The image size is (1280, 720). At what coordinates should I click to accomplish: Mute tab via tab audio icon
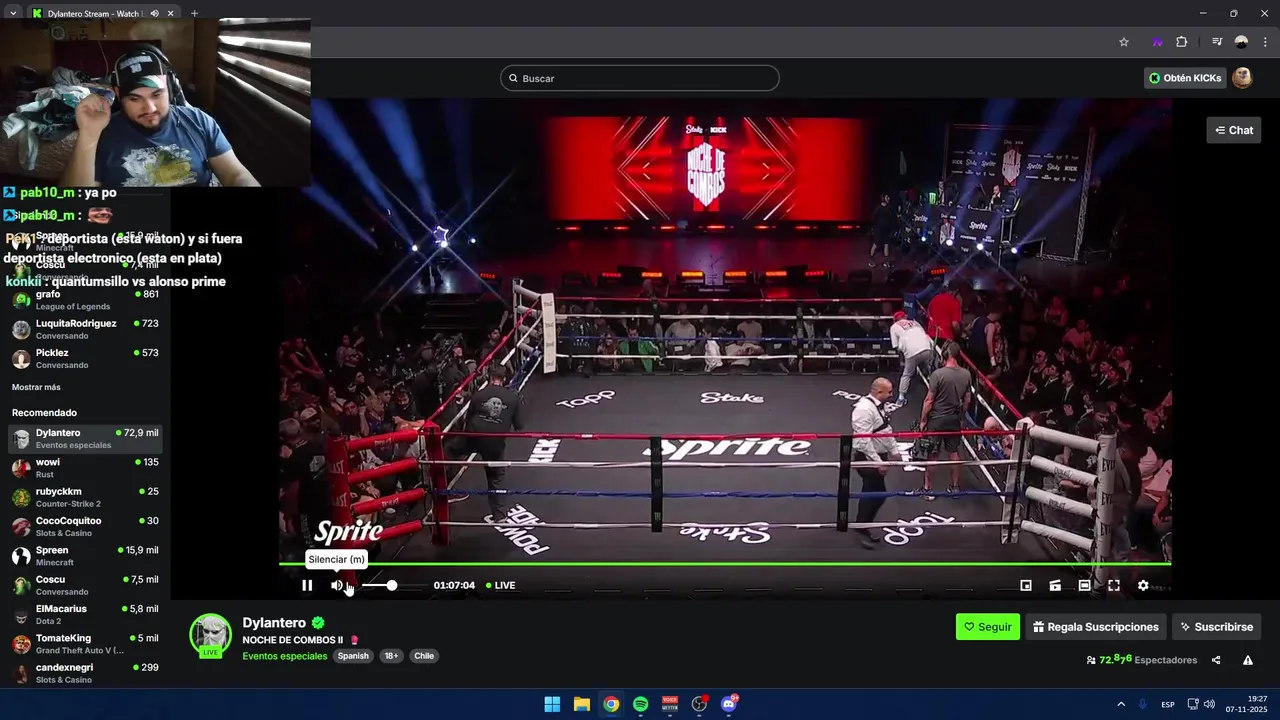[154, 13]
